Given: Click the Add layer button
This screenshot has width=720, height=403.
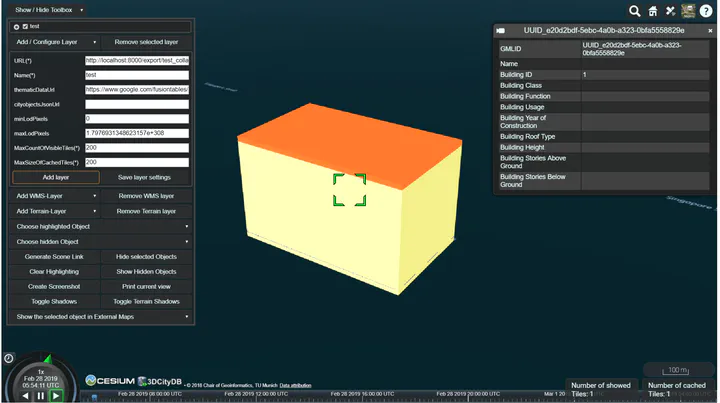Looking at the screenshot, I should [54, 177].
